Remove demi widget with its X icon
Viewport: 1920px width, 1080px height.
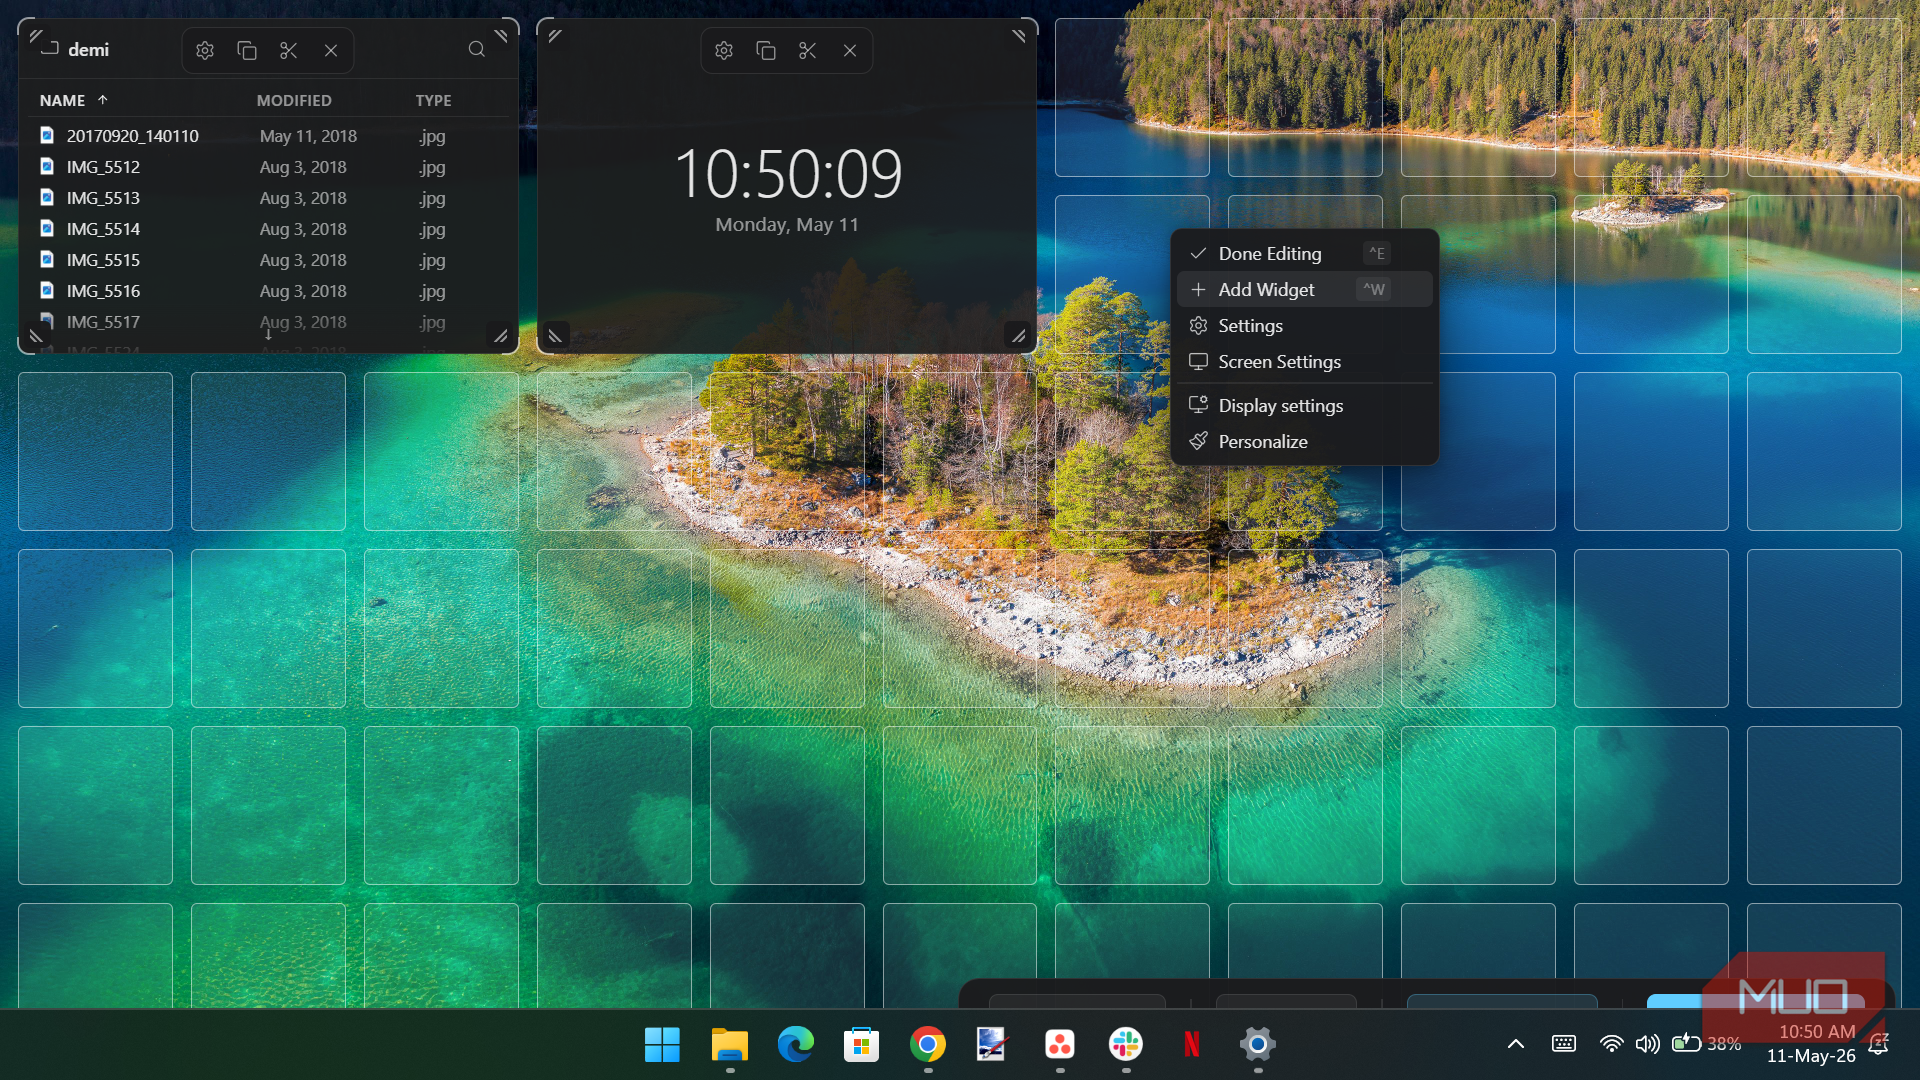pyautogui.click(x=331, y=50)
